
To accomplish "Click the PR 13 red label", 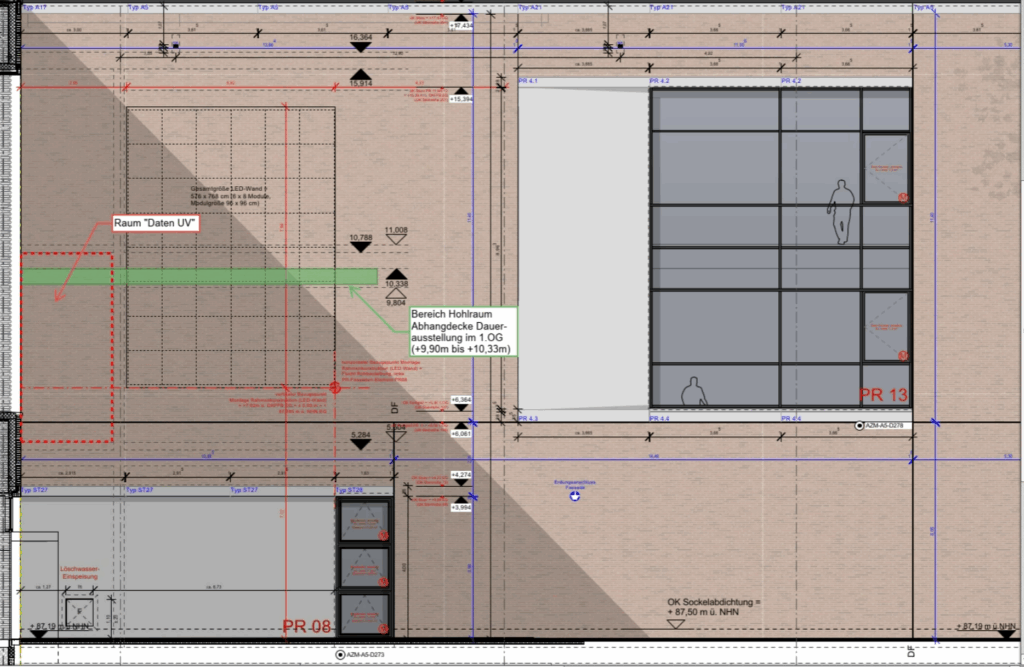I will coord(883,396).
